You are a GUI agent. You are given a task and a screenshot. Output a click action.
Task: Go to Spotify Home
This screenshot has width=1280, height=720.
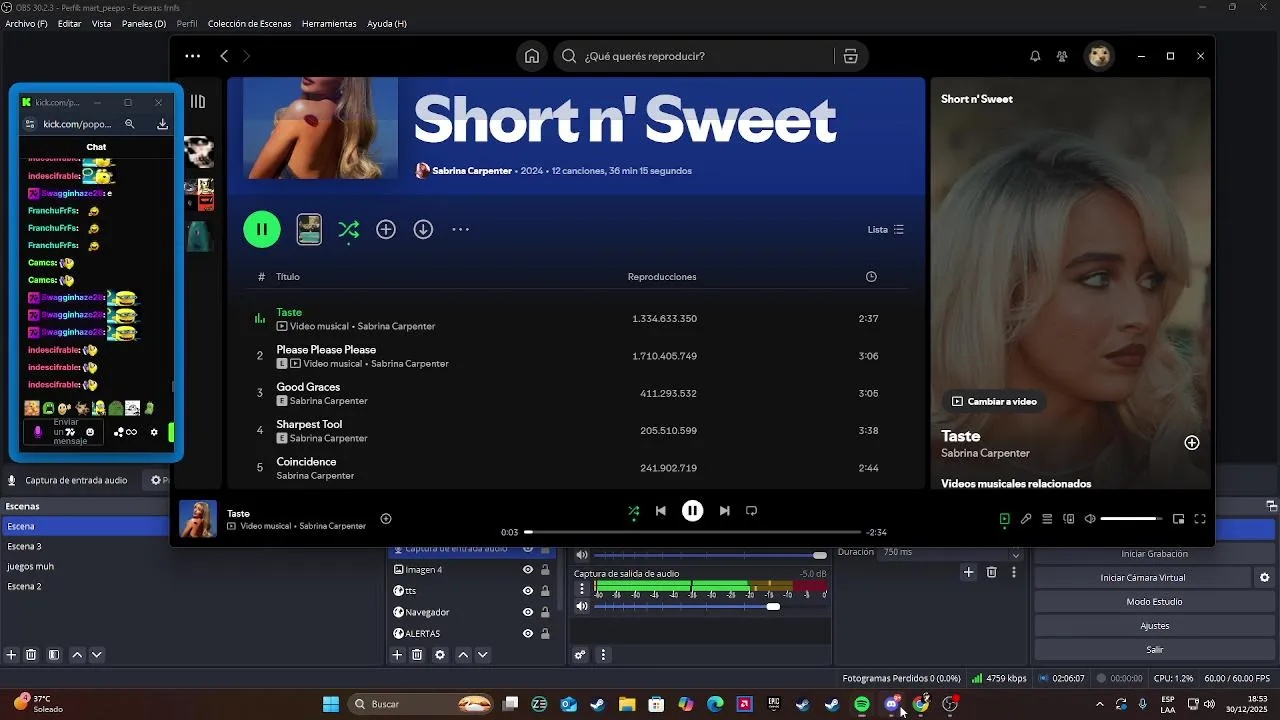tap(532, 56)
